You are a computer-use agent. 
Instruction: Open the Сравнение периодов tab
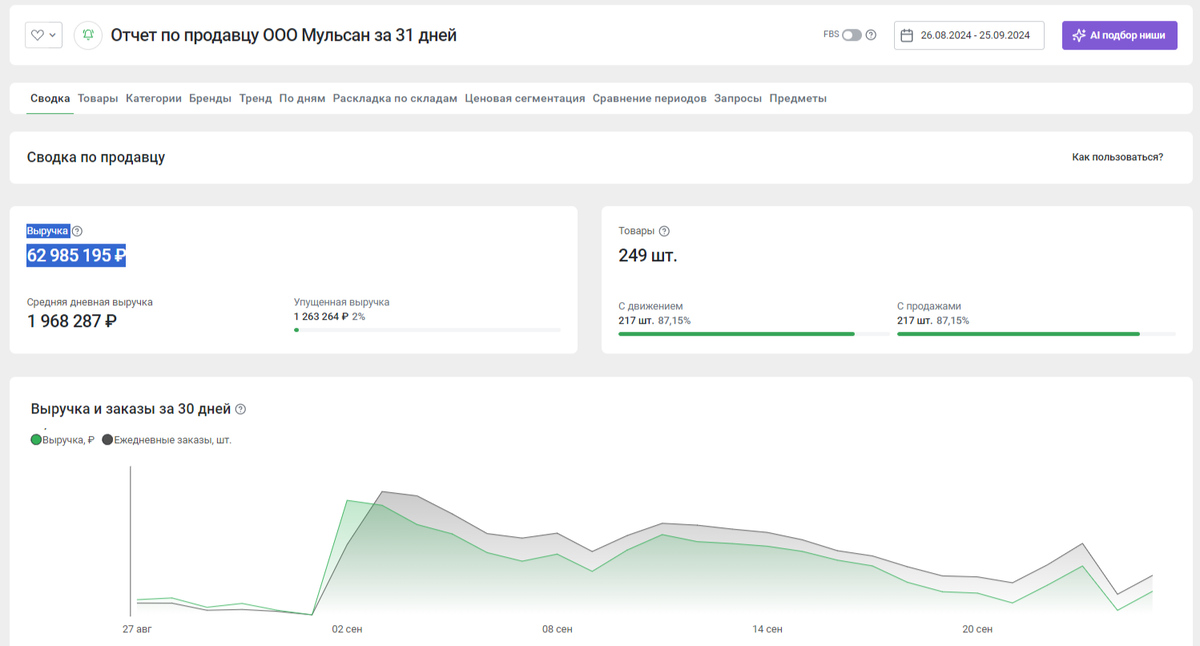point(649,98)
